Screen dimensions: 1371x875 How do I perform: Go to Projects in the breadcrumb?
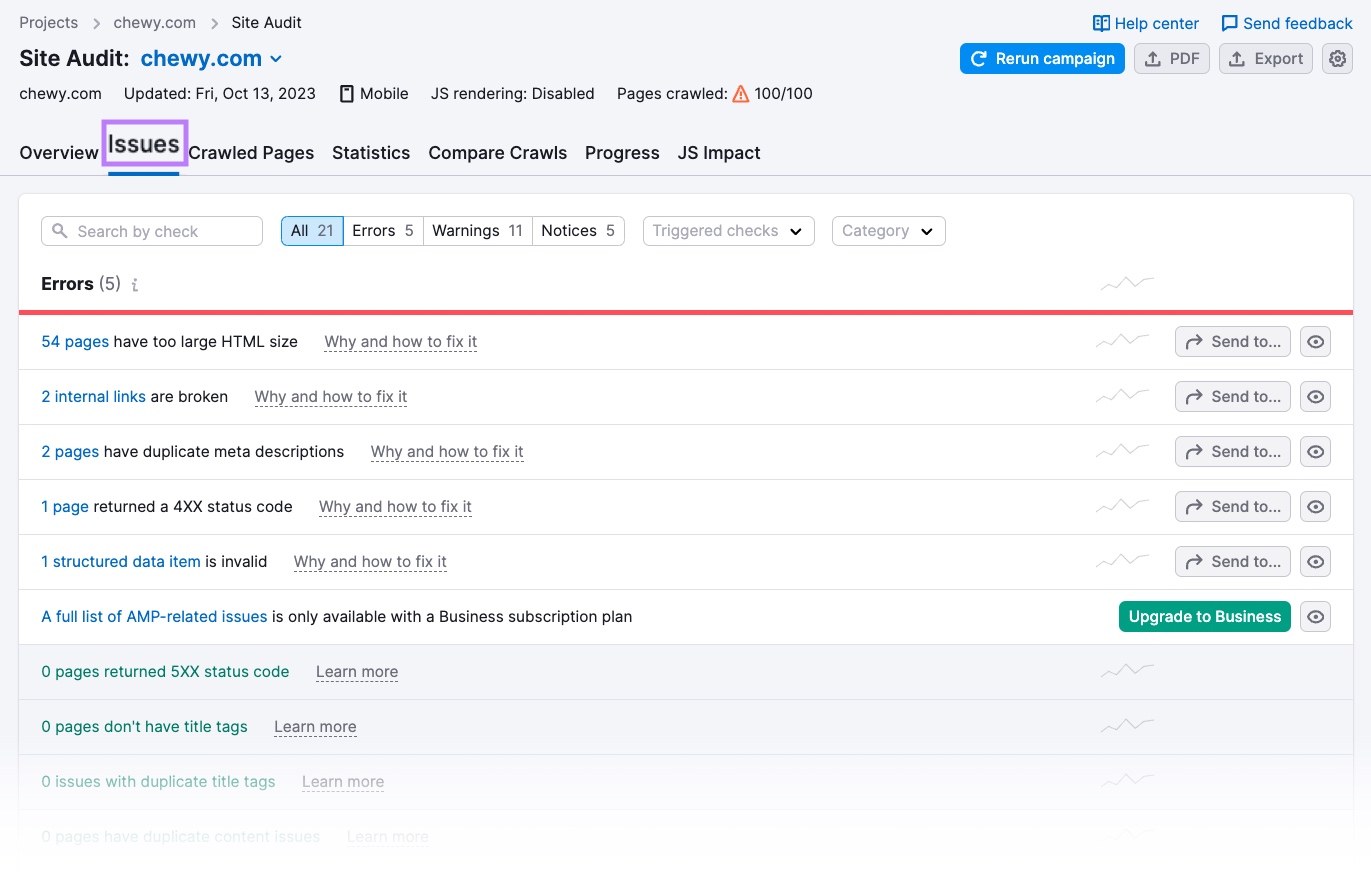pyautogui.click(x=48, y=22)
